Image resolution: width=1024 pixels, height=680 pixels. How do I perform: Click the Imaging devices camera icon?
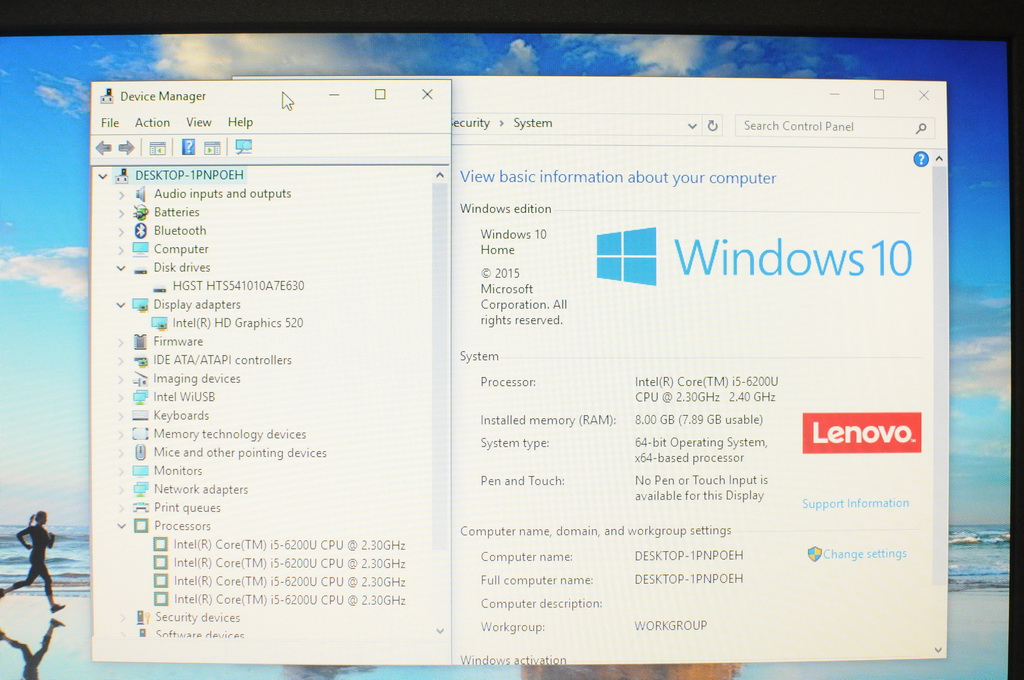pos(140,379)
